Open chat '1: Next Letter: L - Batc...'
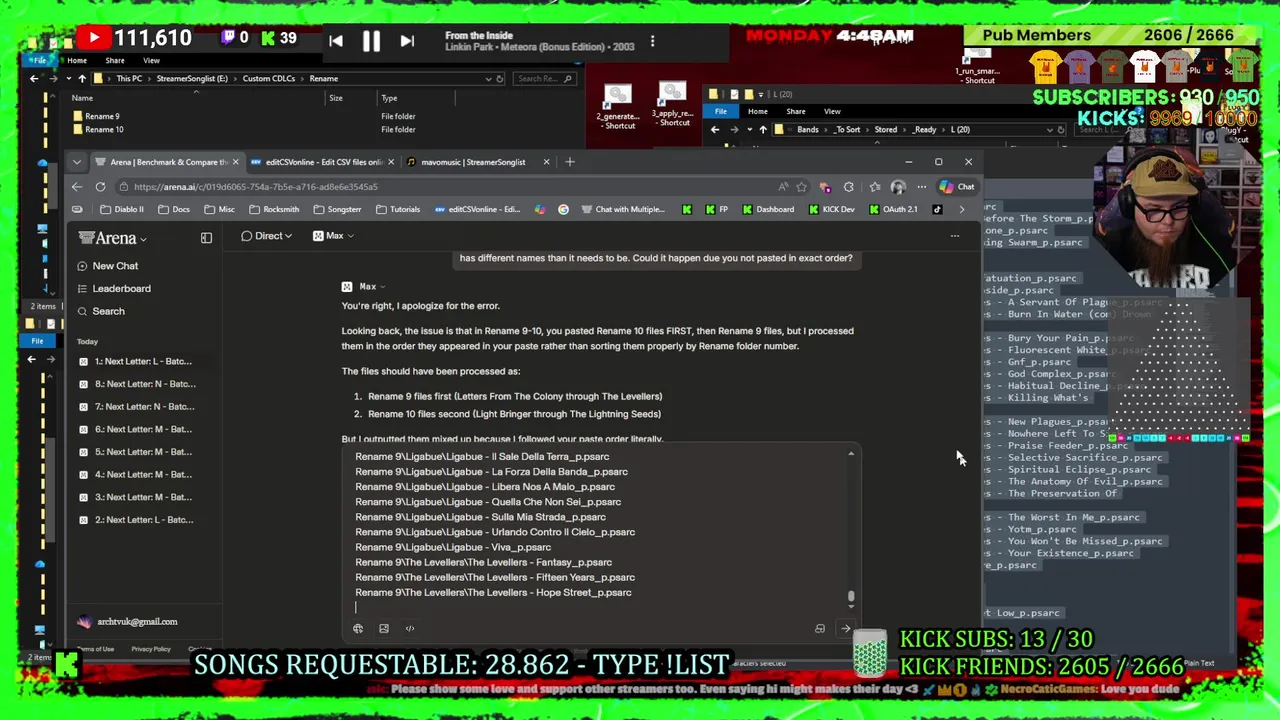 tap(143, 362)
